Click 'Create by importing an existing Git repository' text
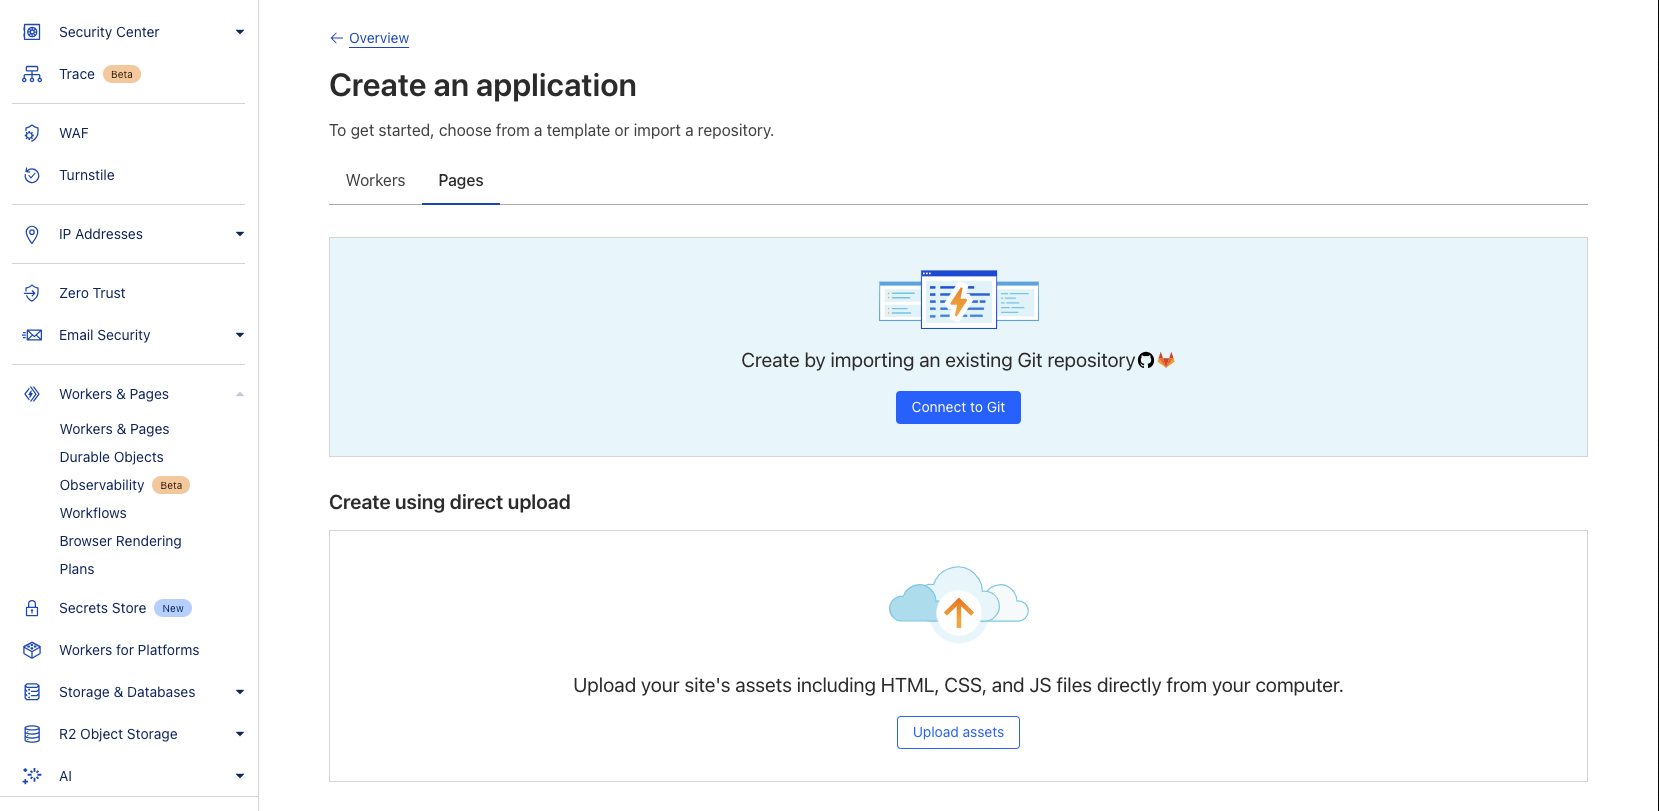This screenshot has height=811, width=1659. (938, 360)
